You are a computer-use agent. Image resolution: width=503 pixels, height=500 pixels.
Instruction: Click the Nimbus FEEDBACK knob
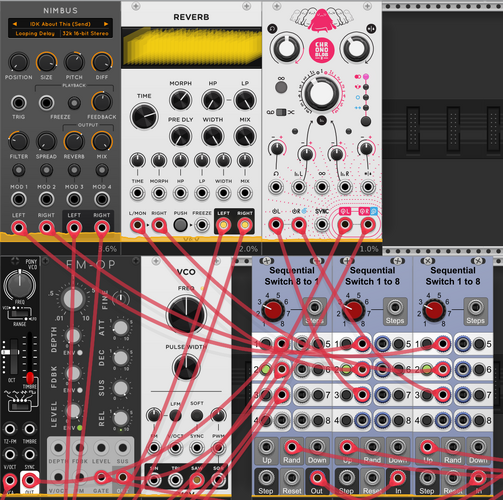pos(102,102)
